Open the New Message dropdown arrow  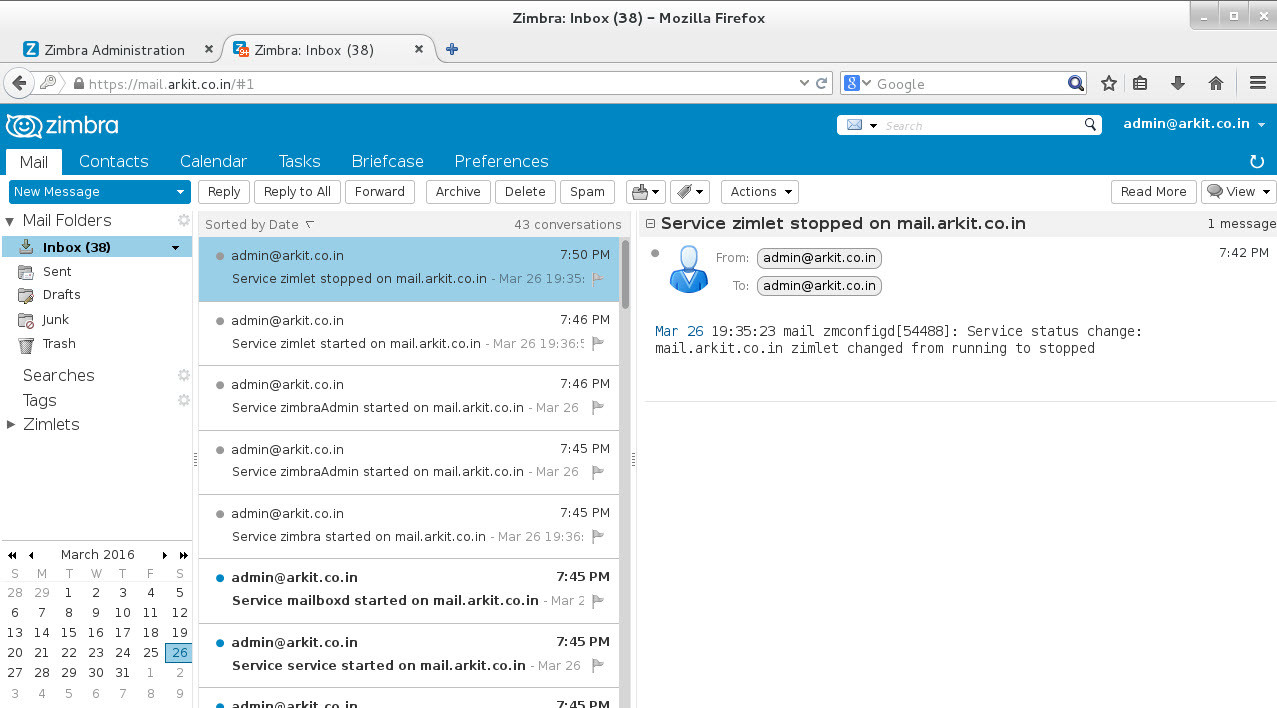180,191
